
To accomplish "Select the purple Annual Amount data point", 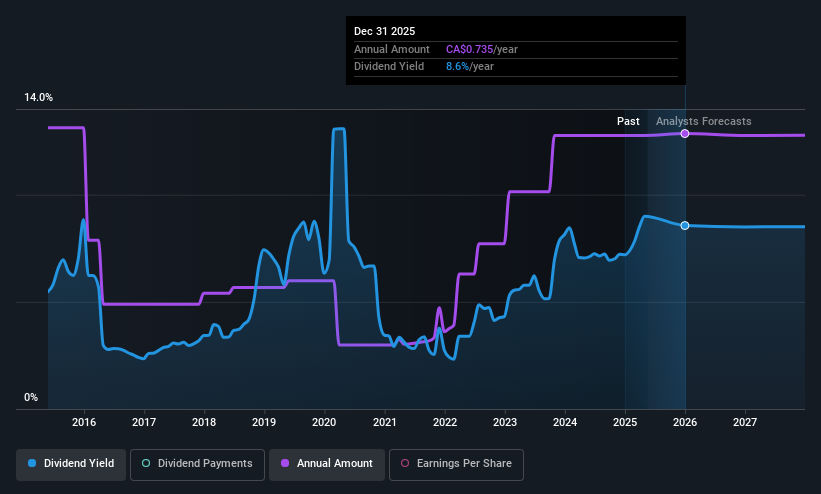I will [x=685, y=134].
